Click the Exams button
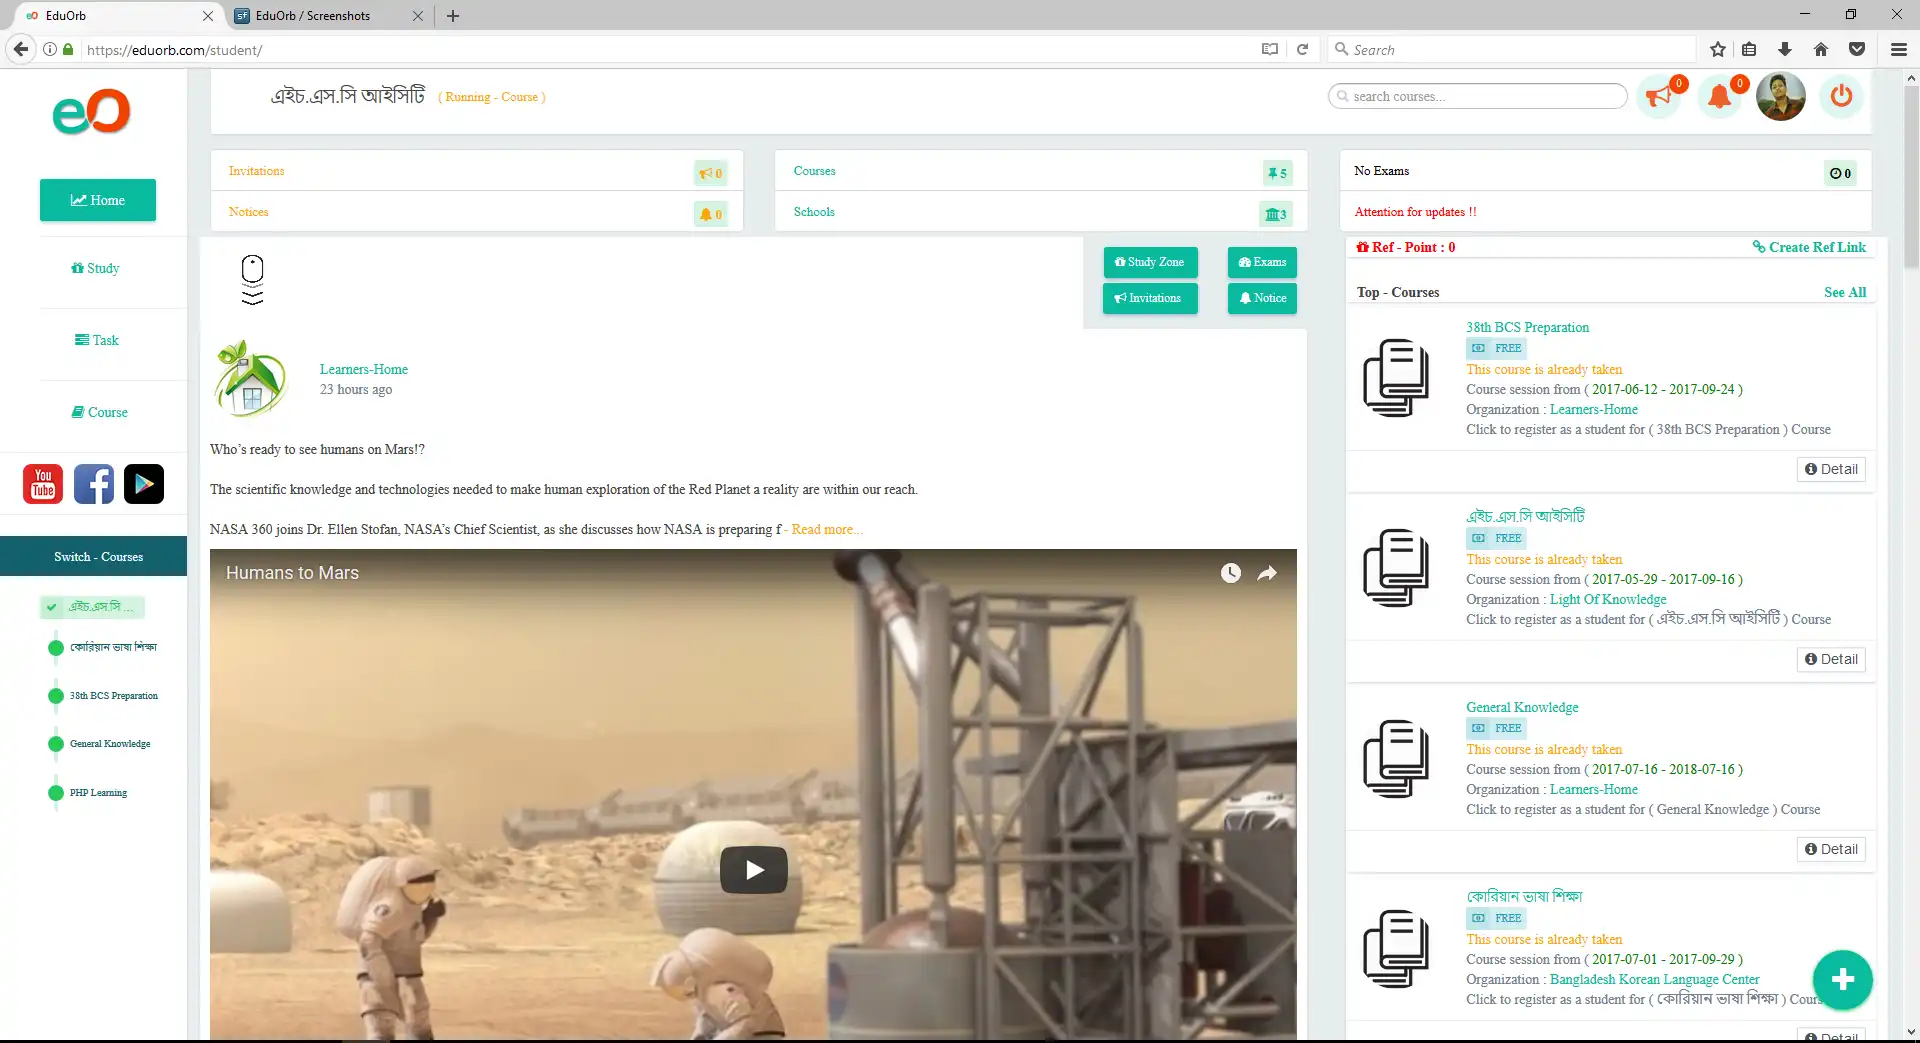The width and height of the screenshot is (1920, 1043). coord(1262,262)
